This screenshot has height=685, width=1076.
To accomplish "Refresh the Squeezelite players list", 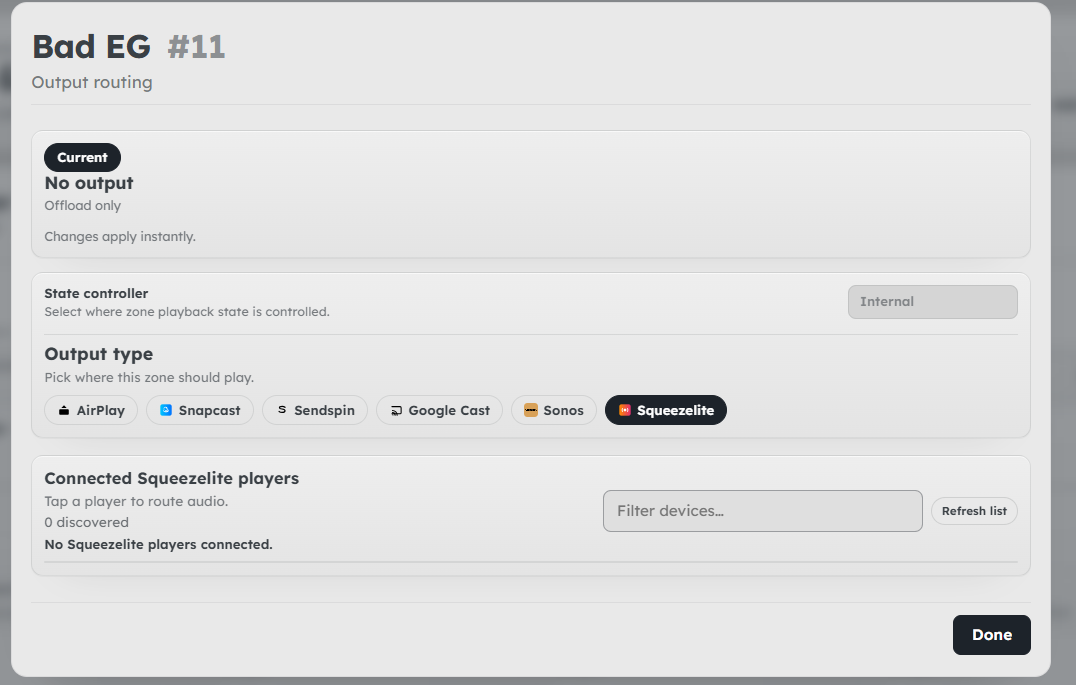I will pyautogui.click(x=974, y=511).
